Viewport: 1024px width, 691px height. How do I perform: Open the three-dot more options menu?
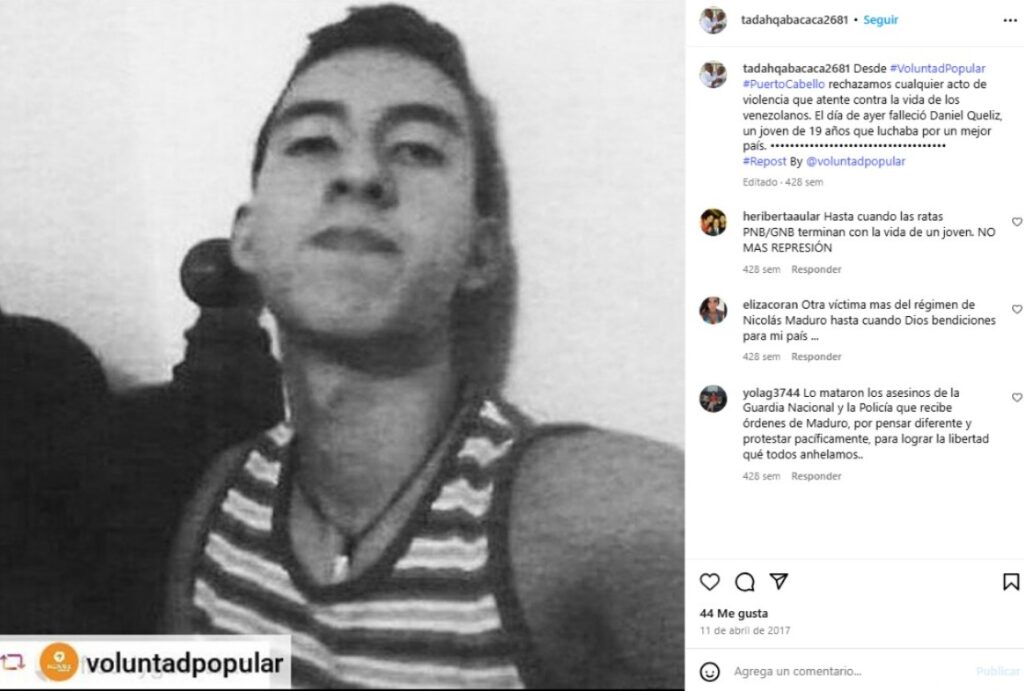tap(1010, 21)
